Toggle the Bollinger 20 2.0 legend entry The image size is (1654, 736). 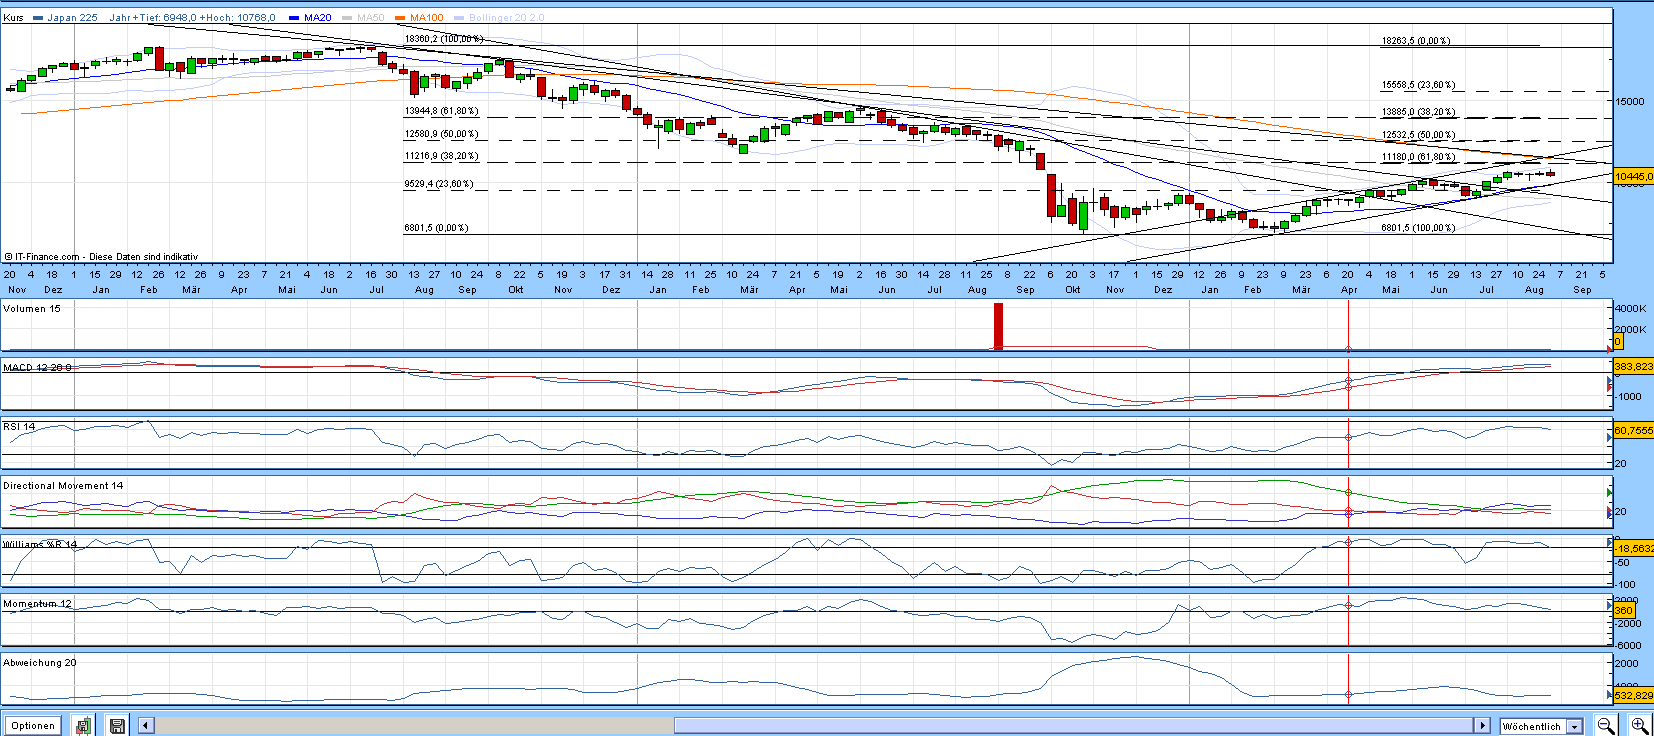pos(500,18)
